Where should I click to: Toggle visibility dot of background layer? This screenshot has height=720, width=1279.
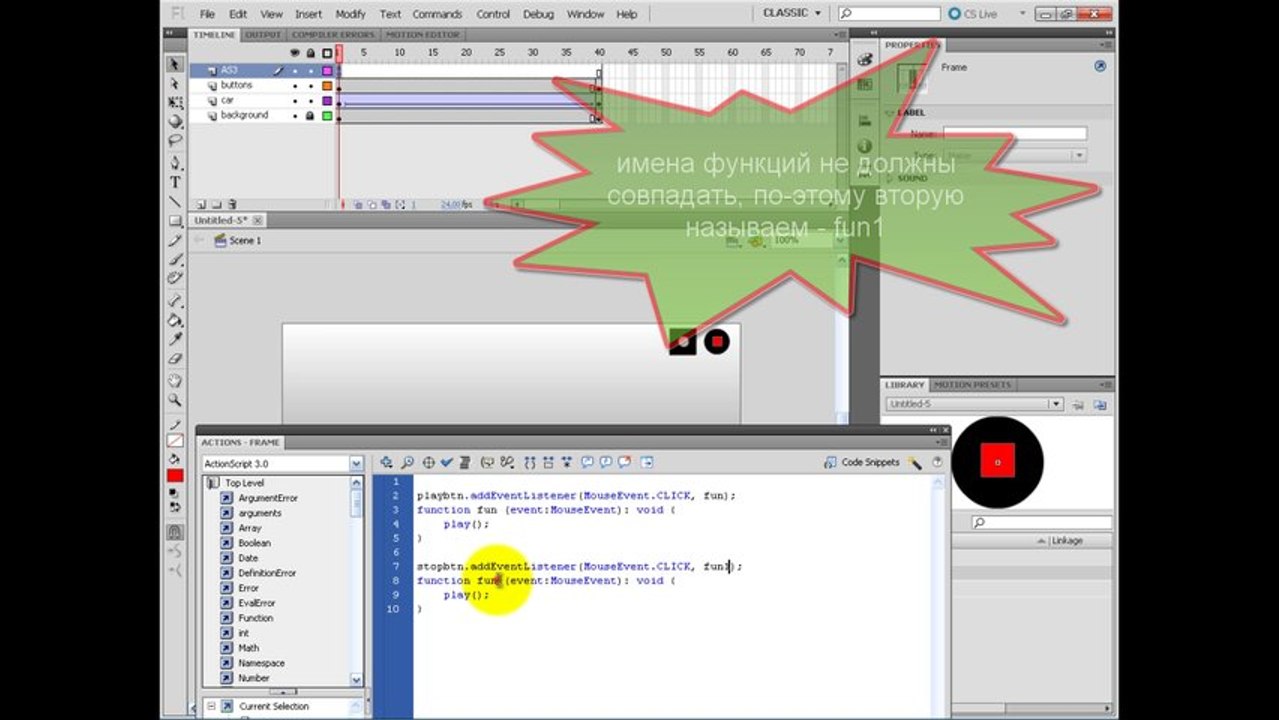(295, 116)
